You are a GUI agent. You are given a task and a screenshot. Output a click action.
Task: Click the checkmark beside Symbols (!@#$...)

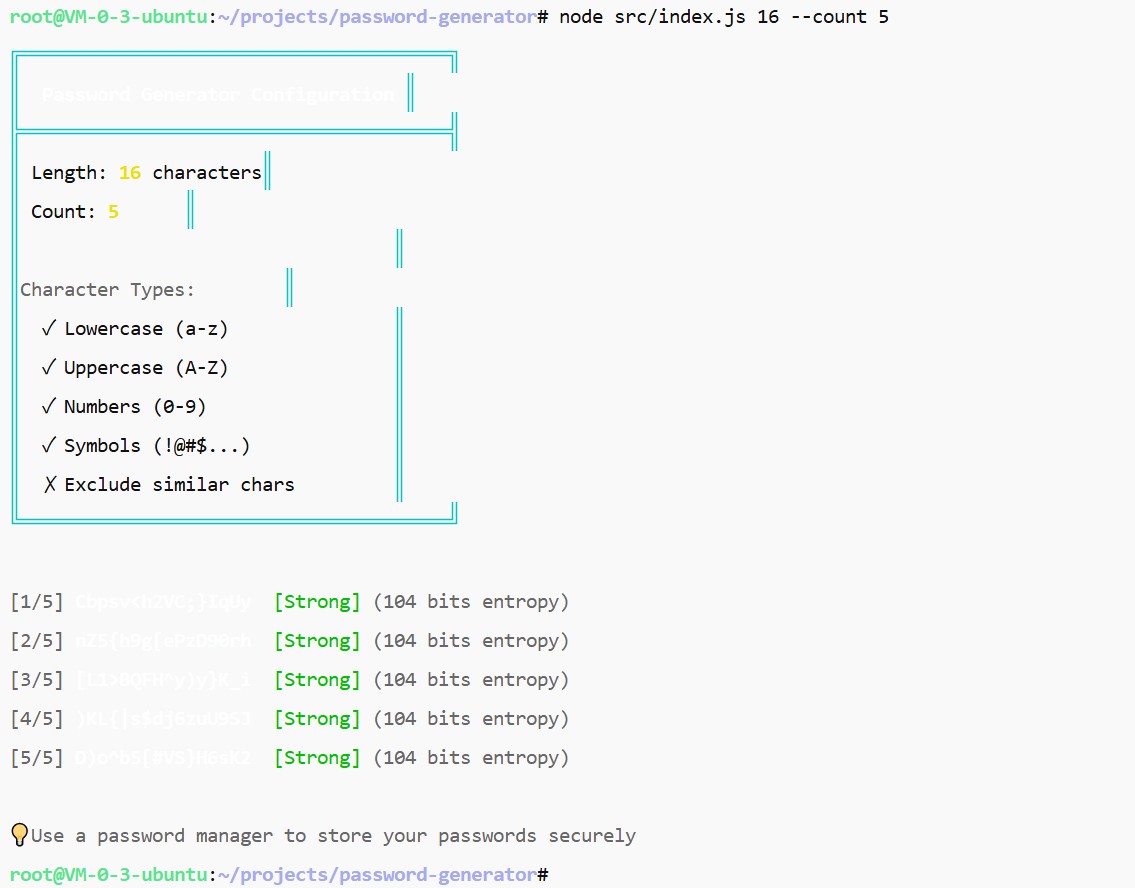tap(48, 445)
